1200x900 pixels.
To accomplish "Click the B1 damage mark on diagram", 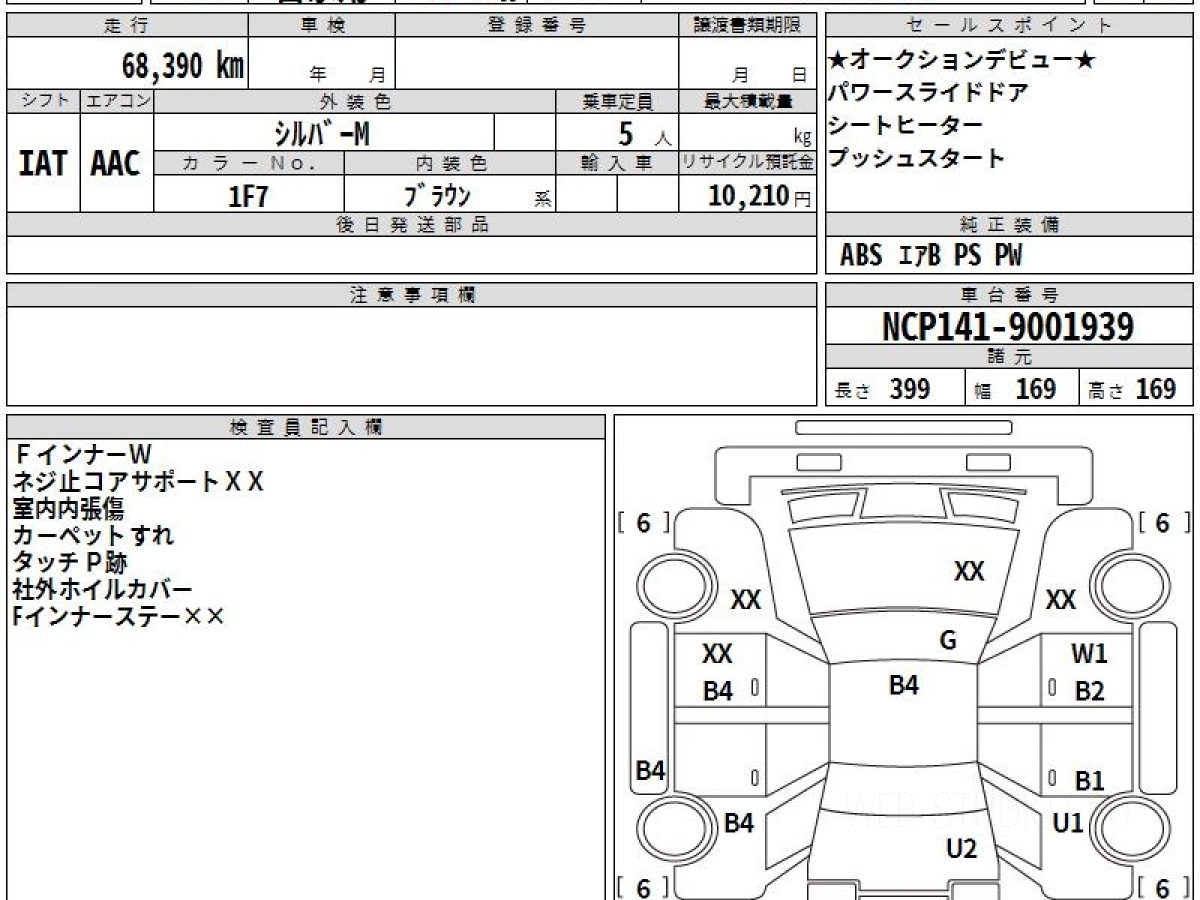I will coord(1089,781).
